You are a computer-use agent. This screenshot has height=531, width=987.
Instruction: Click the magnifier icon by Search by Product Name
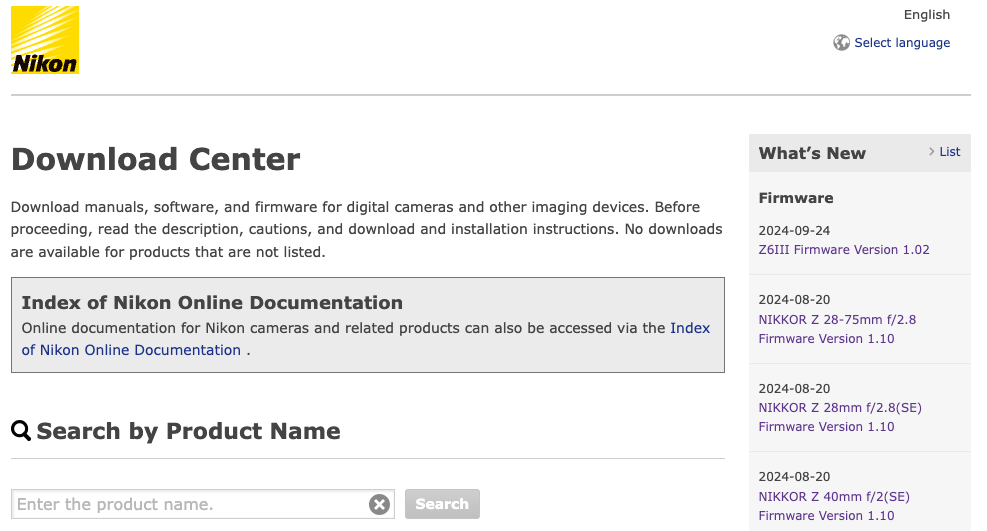coord(21,431)
